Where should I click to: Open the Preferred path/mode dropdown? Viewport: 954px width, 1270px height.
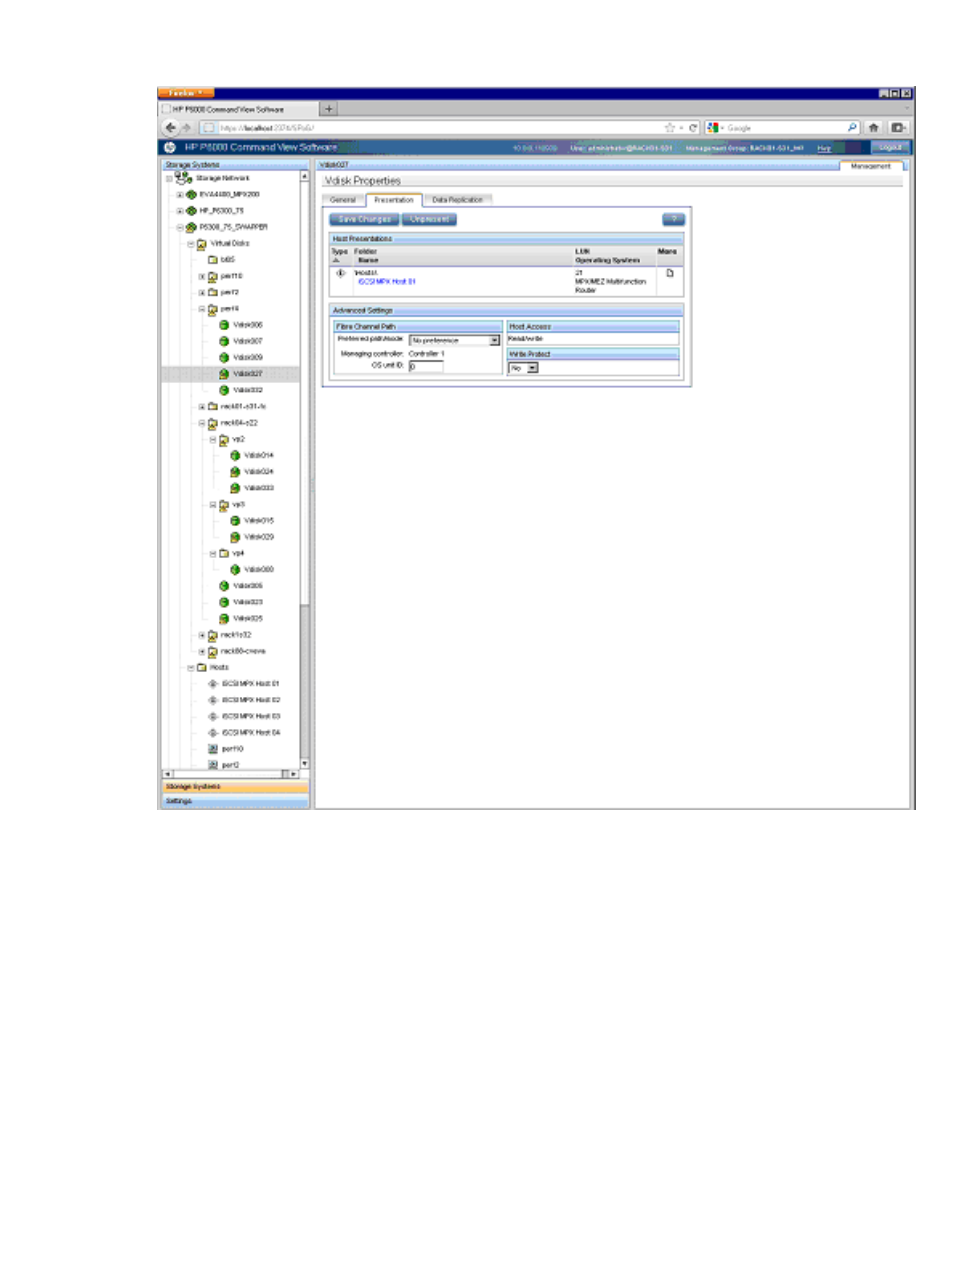tap(494, 341)
